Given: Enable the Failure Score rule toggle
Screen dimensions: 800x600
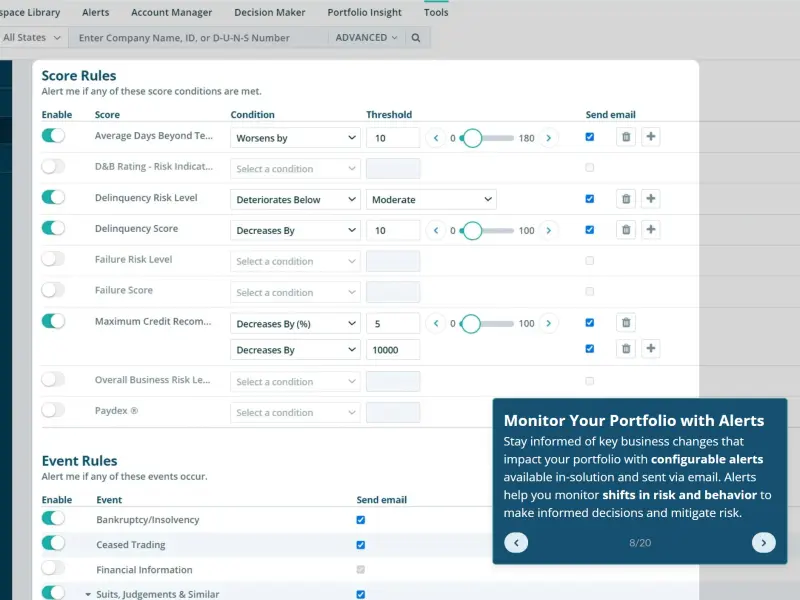Looking at the screenshot, I should (53, 290).
